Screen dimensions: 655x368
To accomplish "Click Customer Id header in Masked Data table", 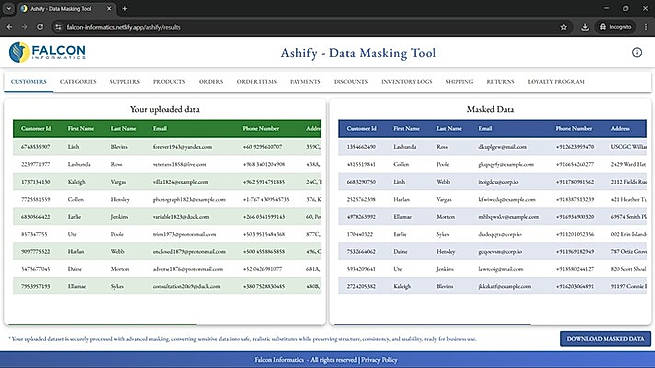I will tap(361, 129).
